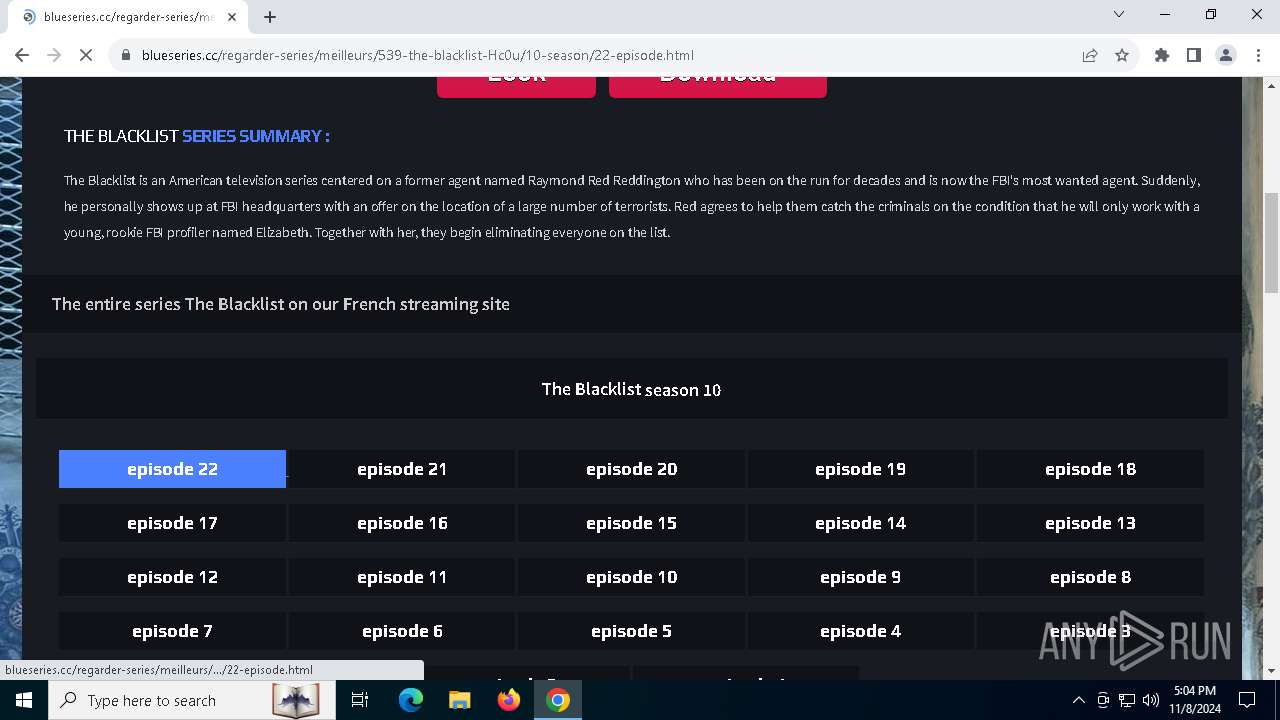Viewport: 1280px width, 720px height.
Task: Click the scrollbar down arrow
Action: (x=1271, y=671)
